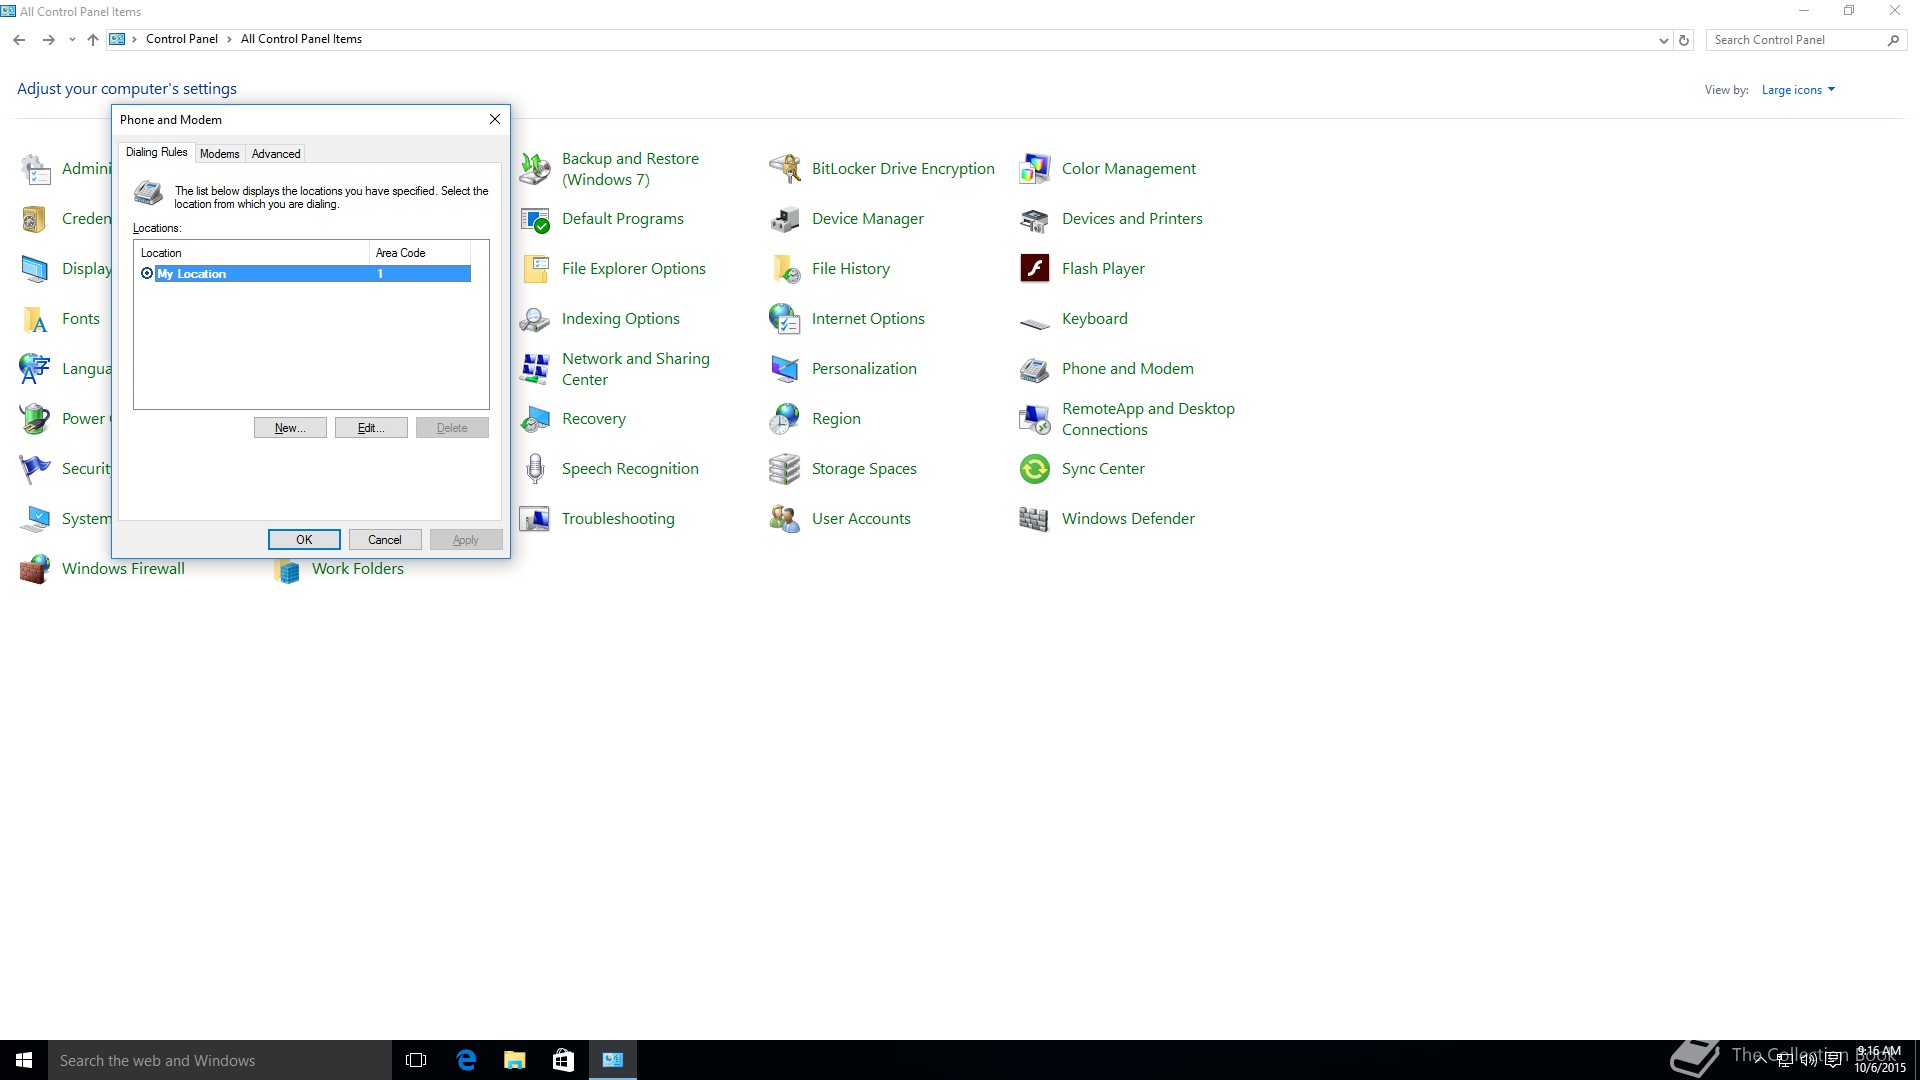Close the Phone and Modem dialog

(x=494, y=119)
